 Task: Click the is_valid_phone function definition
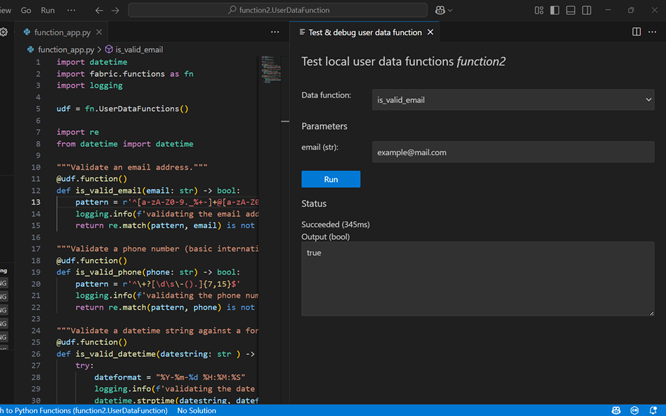148,272
